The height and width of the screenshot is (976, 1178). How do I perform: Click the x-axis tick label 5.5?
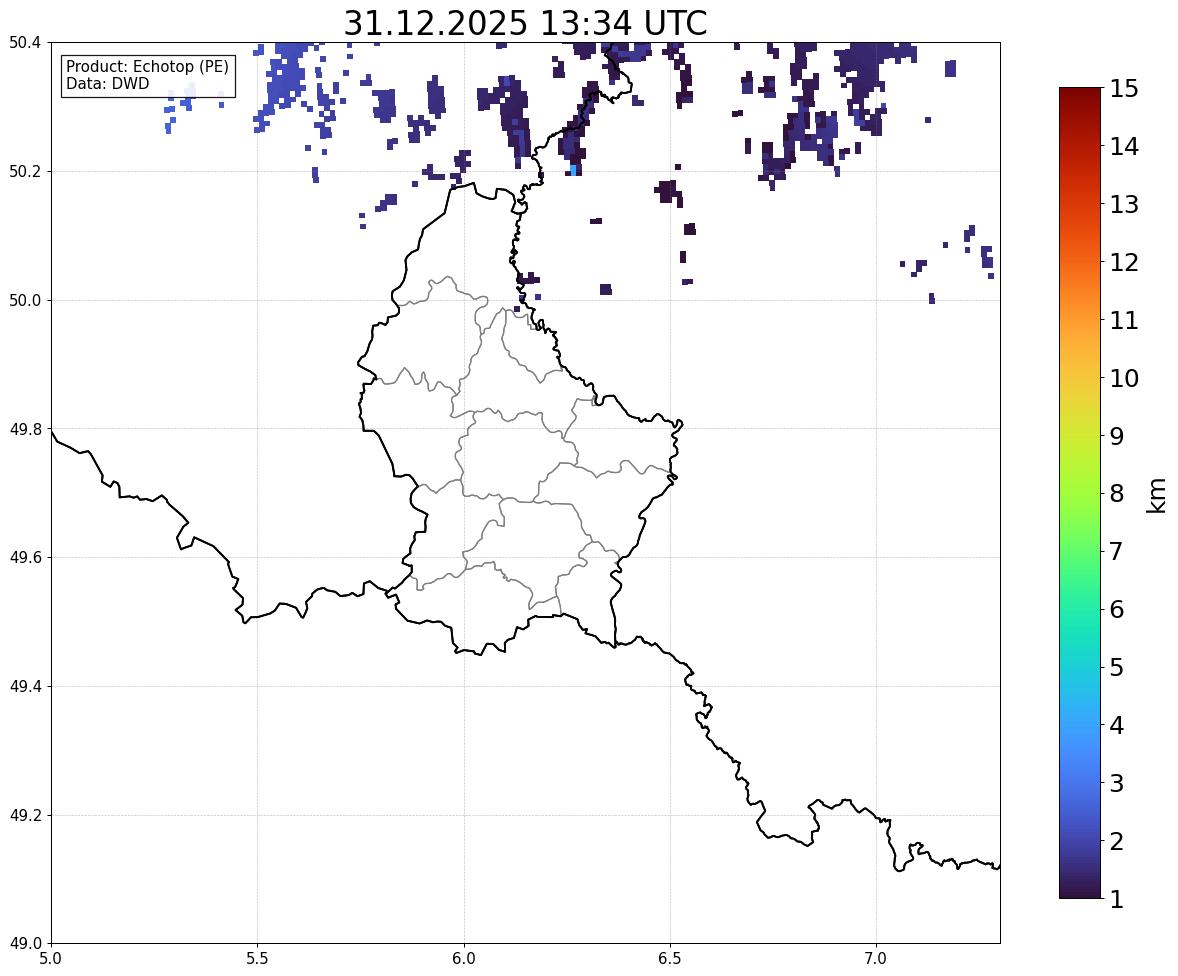coord(257,959)
